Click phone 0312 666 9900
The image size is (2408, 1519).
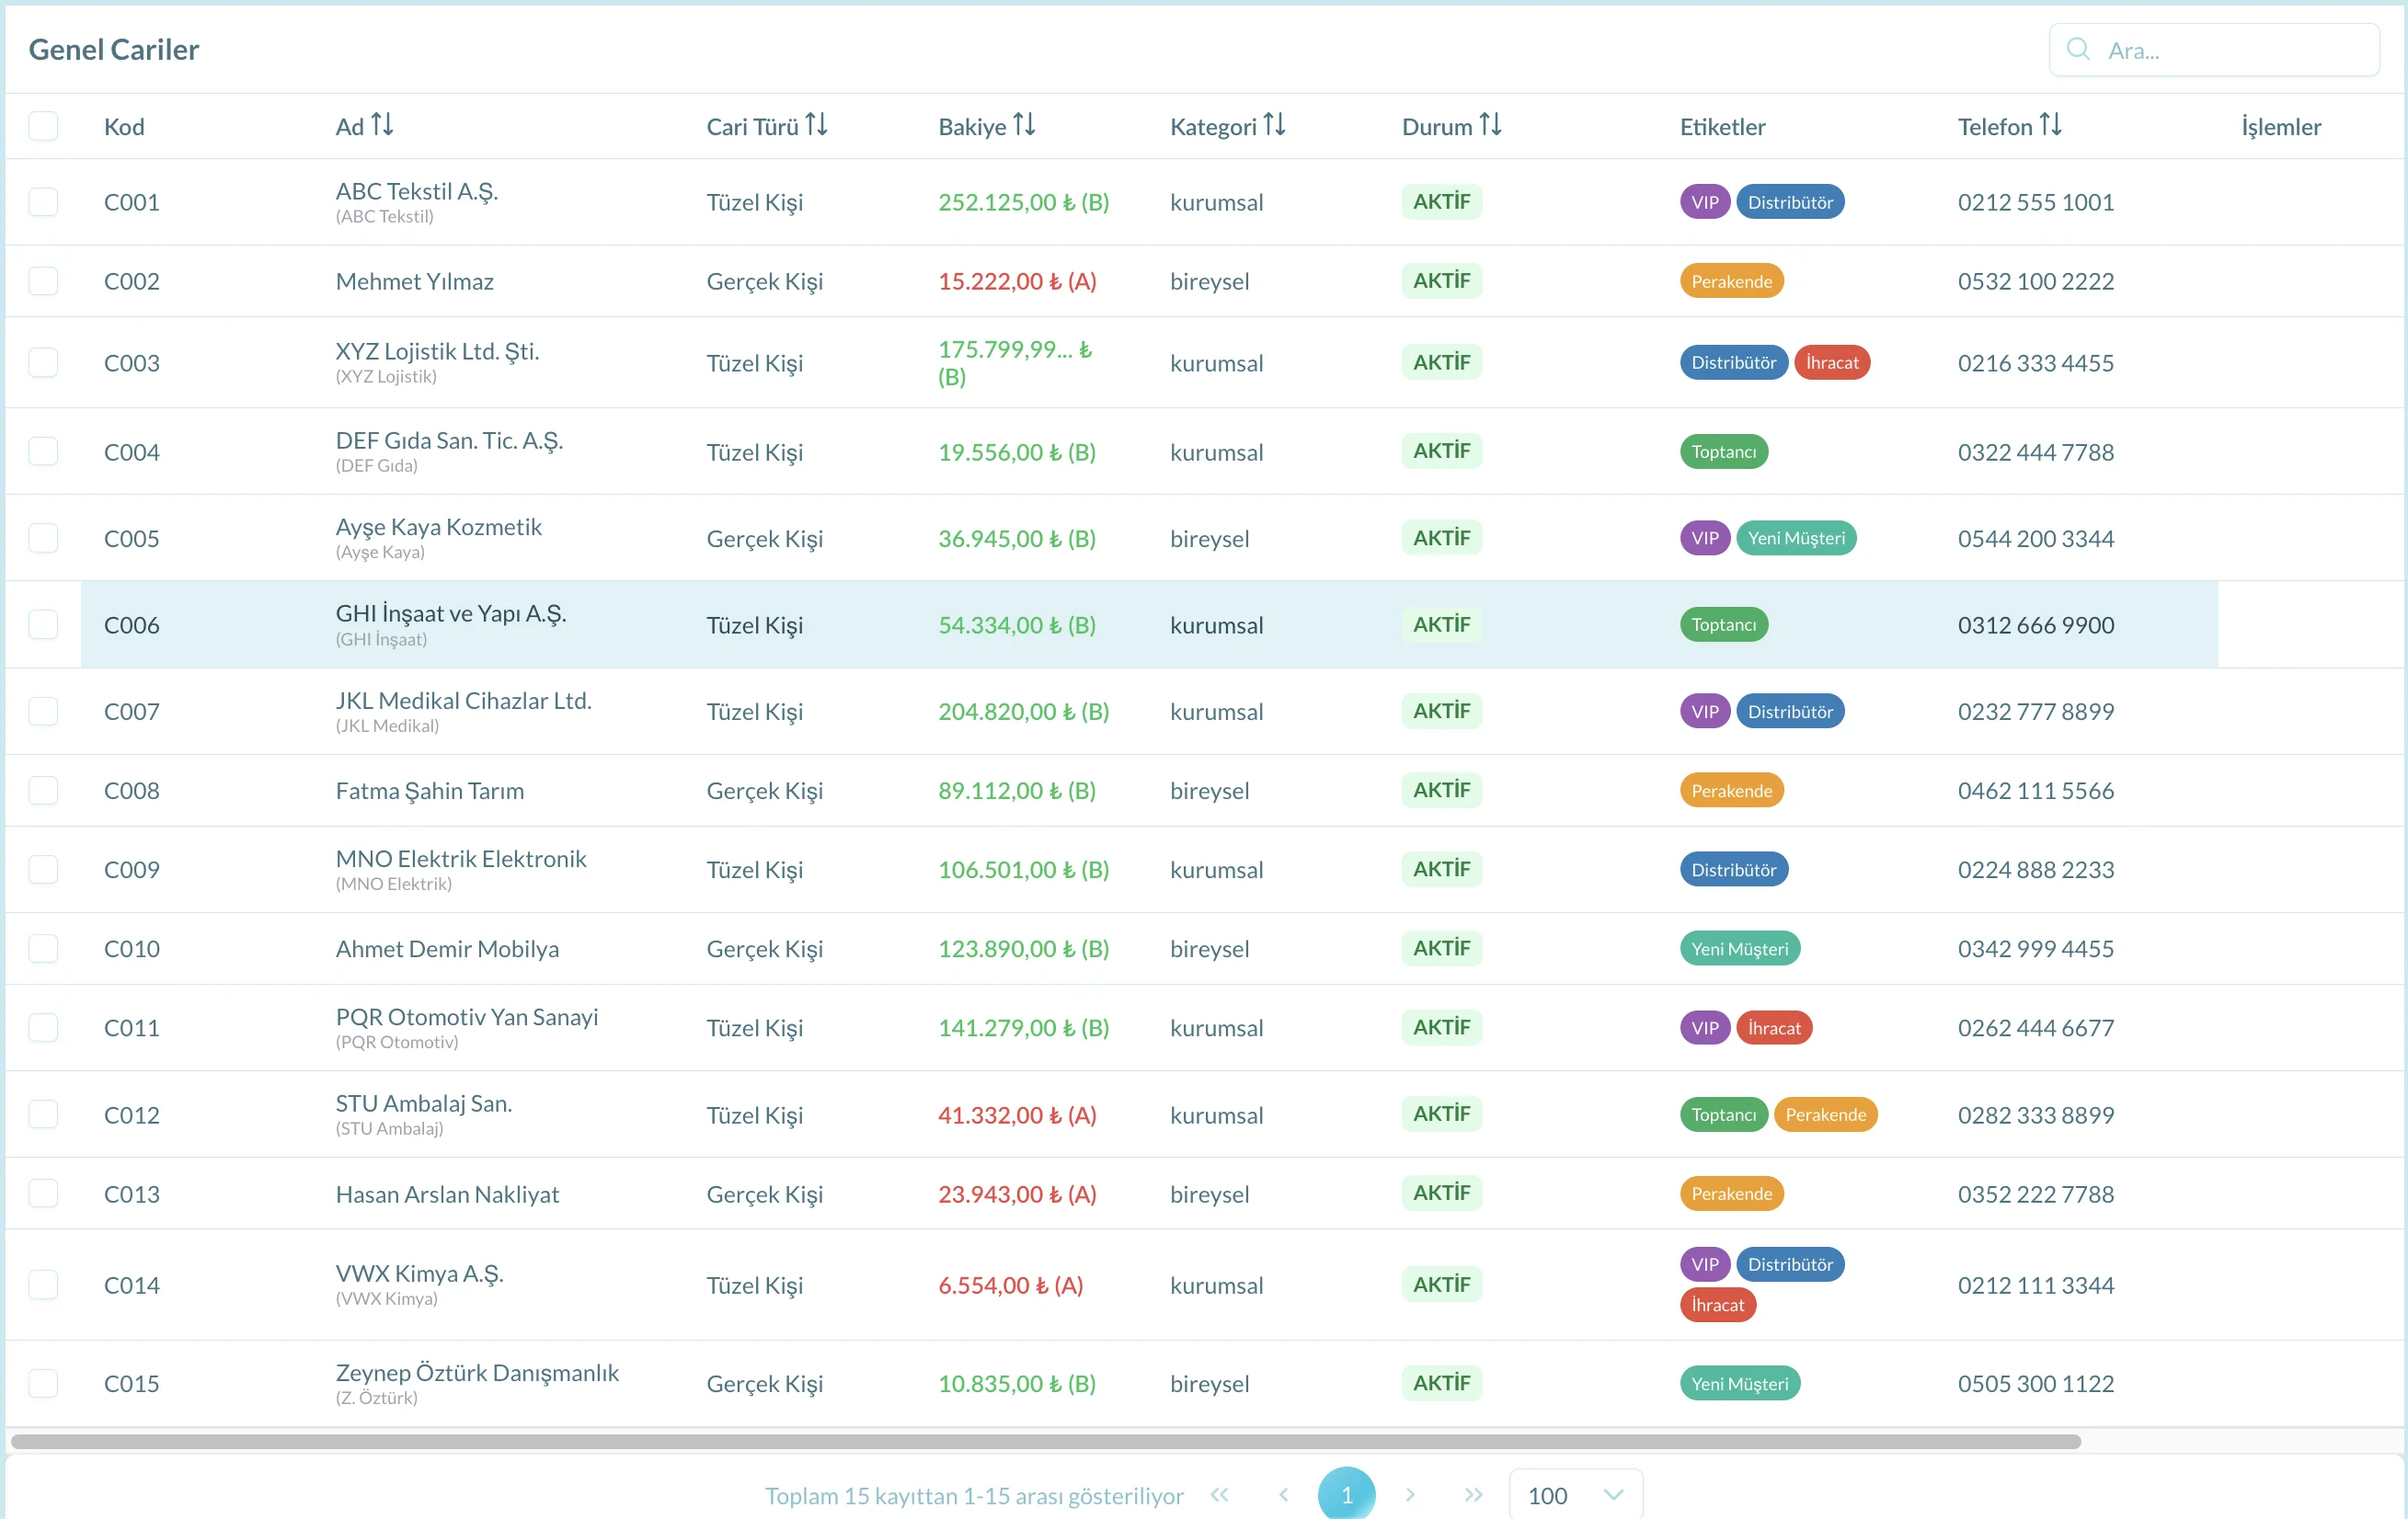2035,625
